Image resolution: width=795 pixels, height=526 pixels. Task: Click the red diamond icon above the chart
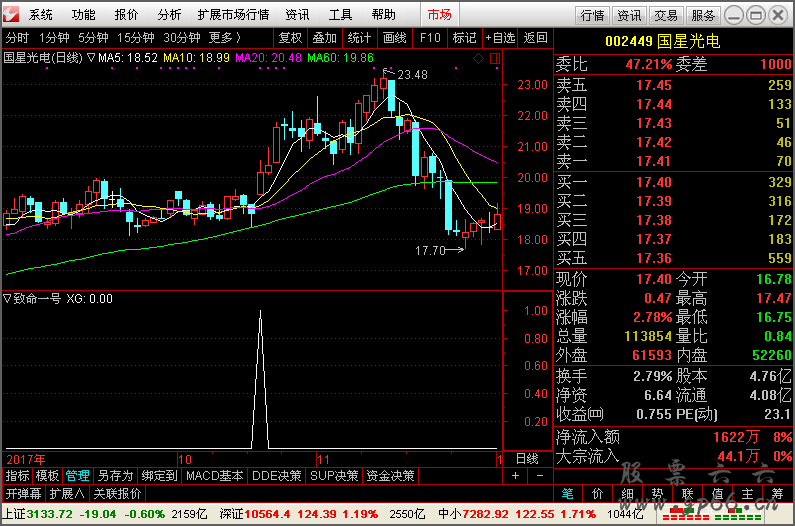coord(478,58)
